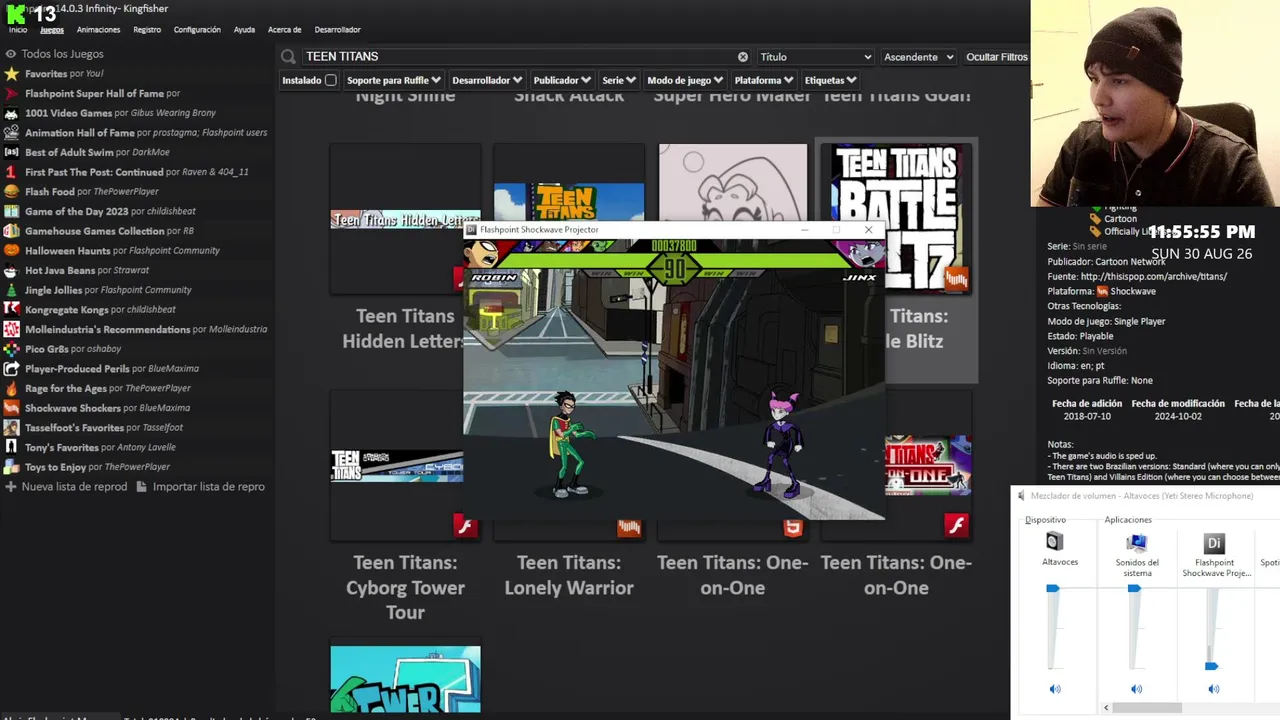
Task: Mute Sonidos del sistema in mixer
Action: [1136, 689]
